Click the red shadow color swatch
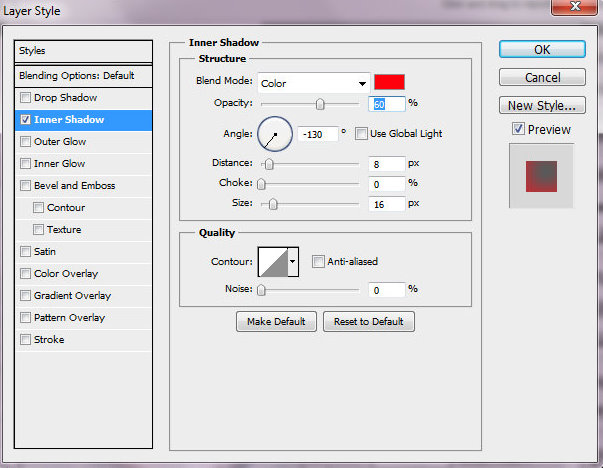This screenshot has height=468, width=603. pos(389,82)
